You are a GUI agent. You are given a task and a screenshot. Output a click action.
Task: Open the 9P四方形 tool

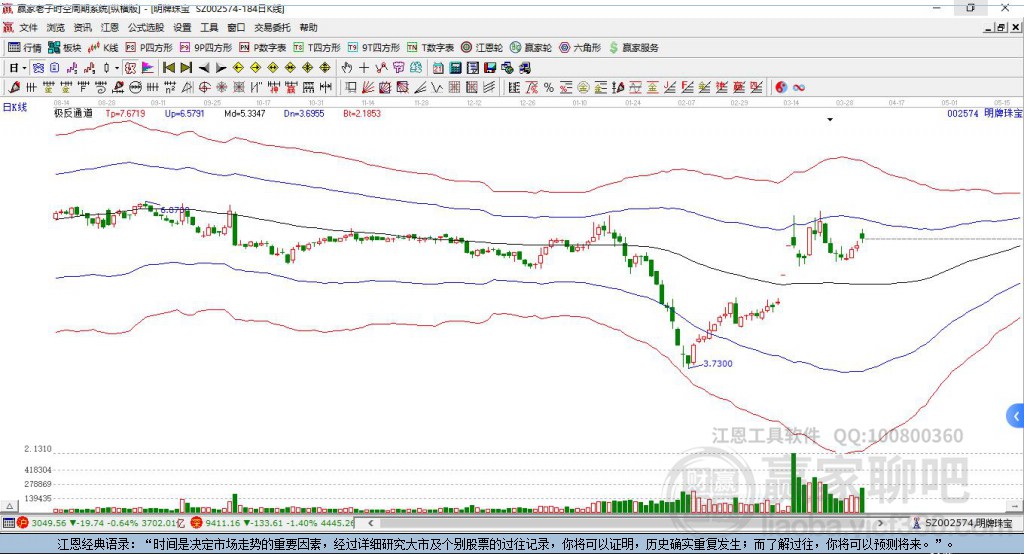point(206,48)
